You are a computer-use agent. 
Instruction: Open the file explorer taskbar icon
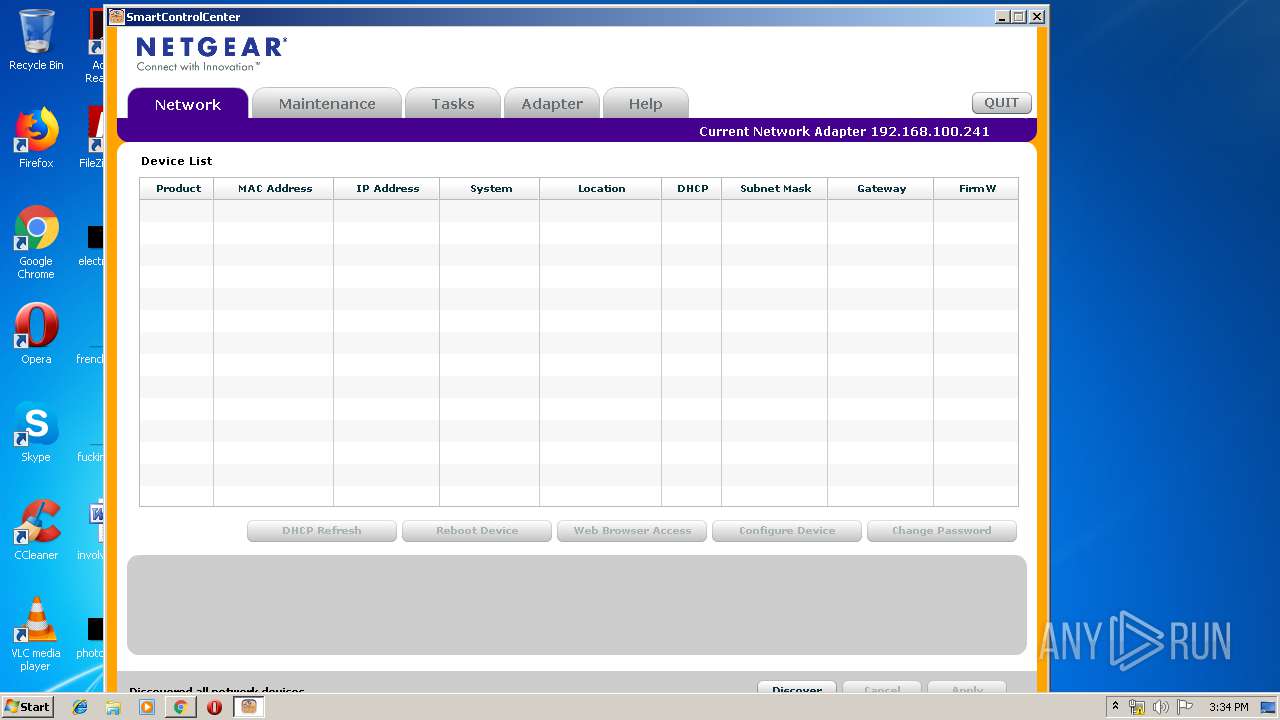tap(113, 707)
